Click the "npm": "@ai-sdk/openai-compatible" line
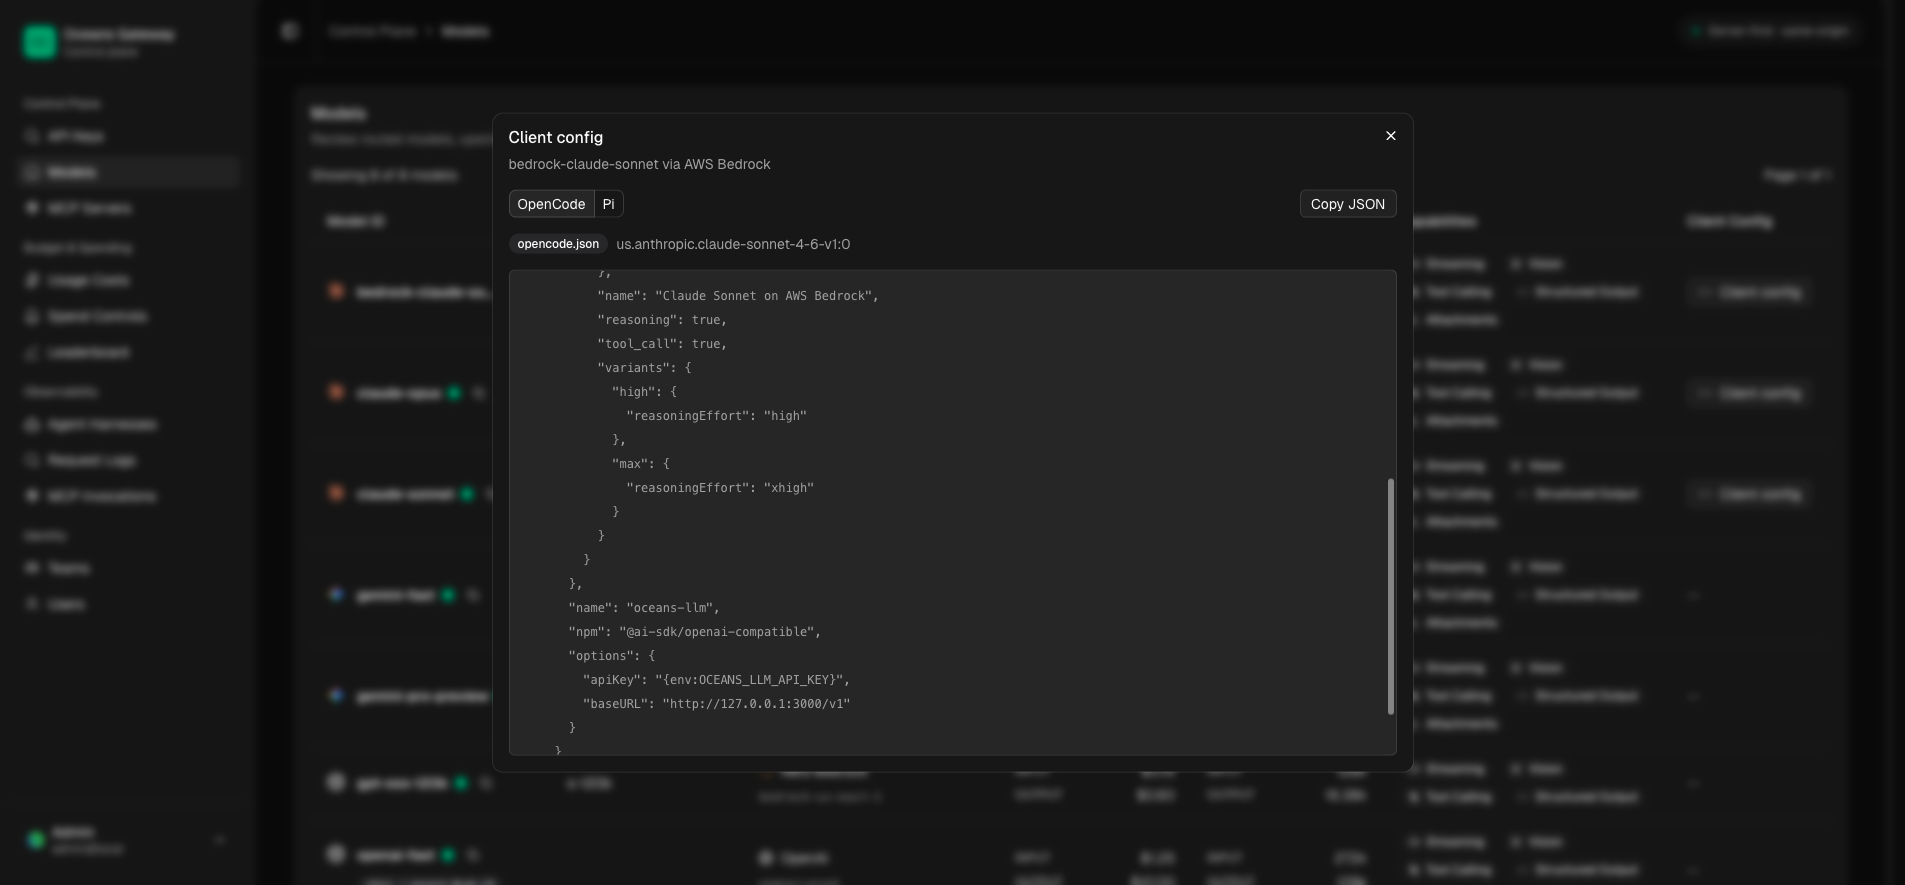This screenshot has width=1905, height=885. pyautogui.click(x=694, y=632)
